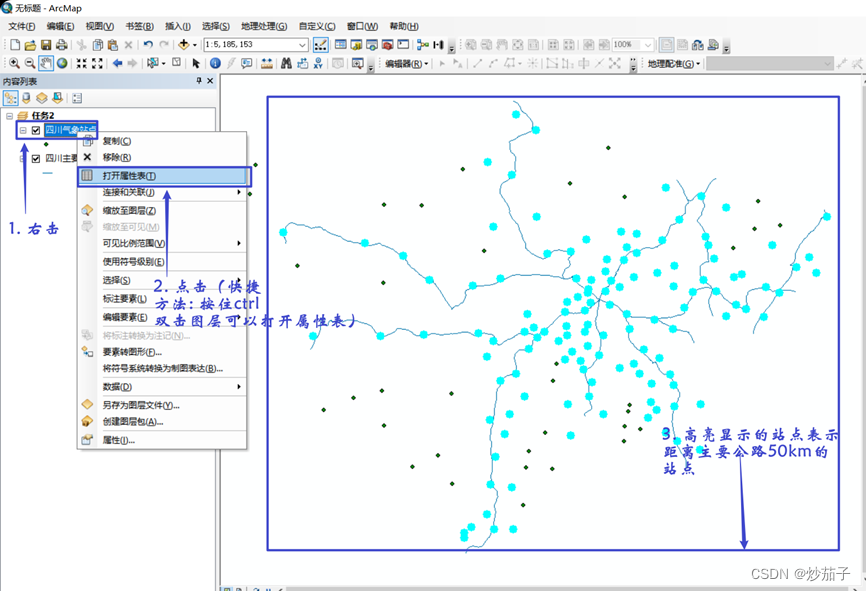866x591 pixels.
Task: Expand the 可见比例范围(V) submenu
Action: tap(162, 244)
